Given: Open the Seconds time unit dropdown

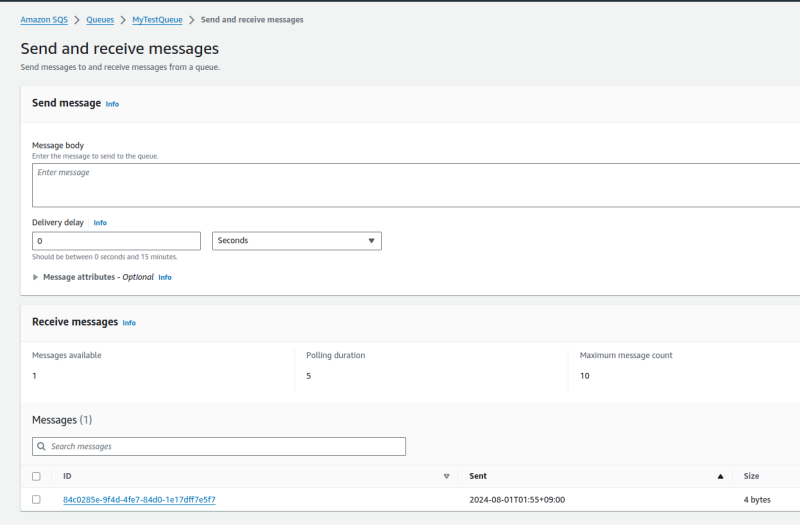Looking at the screenshot, I should [x=297, y=241].
